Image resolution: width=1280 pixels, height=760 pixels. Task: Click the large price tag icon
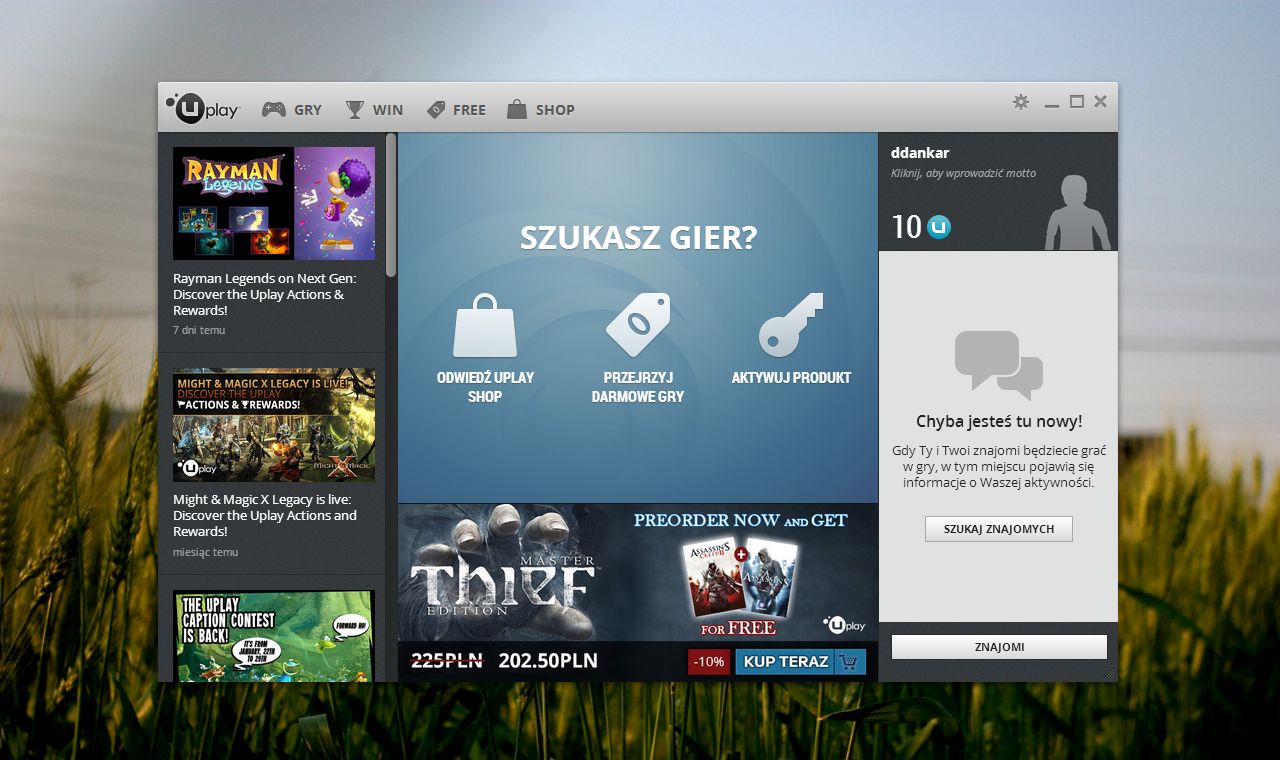(x=638, y=325)
